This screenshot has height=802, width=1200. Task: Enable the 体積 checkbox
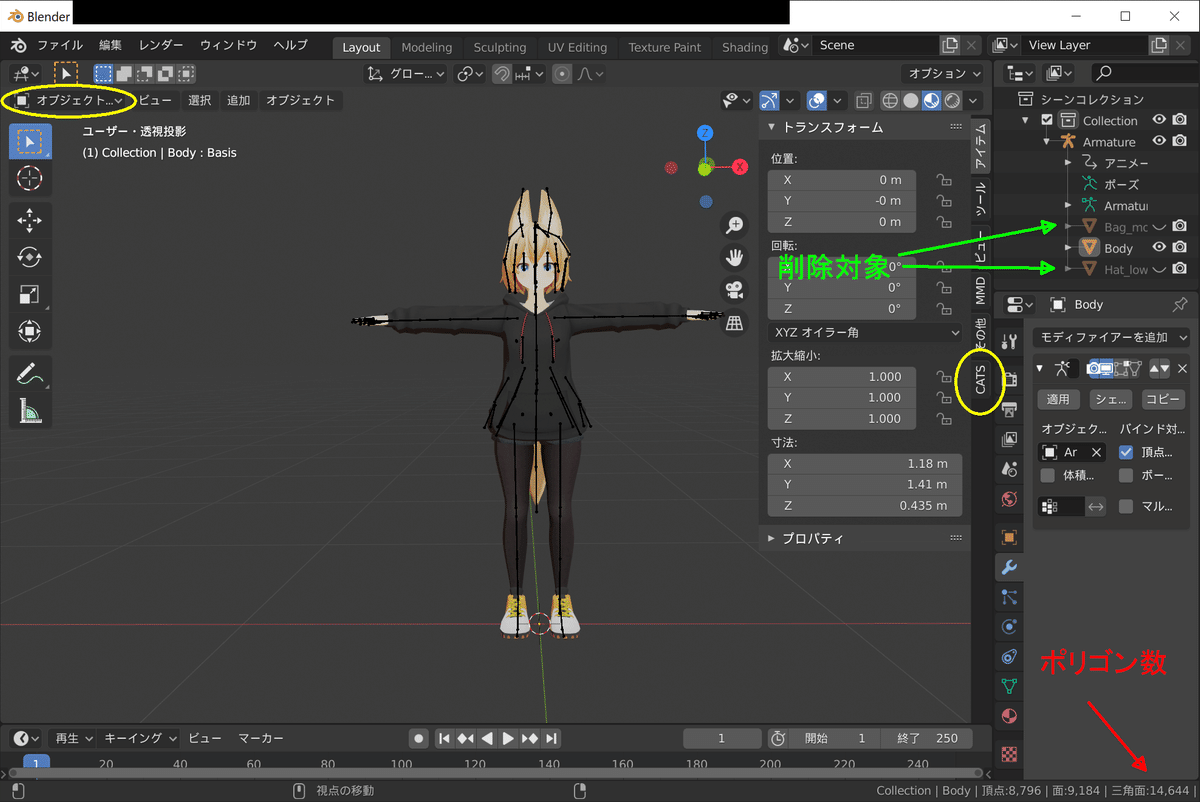(x=1047, y=475)
